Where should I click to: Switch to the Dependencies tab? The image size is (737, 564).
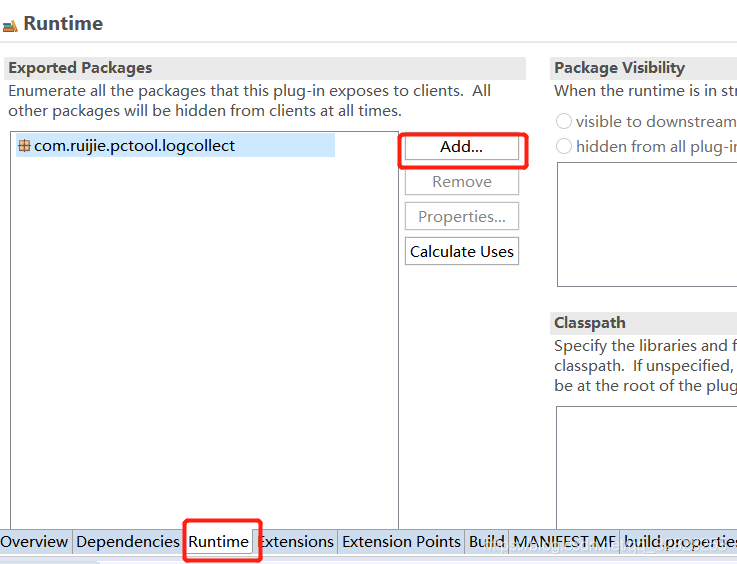pyautogui.click(x=127, y=542)
